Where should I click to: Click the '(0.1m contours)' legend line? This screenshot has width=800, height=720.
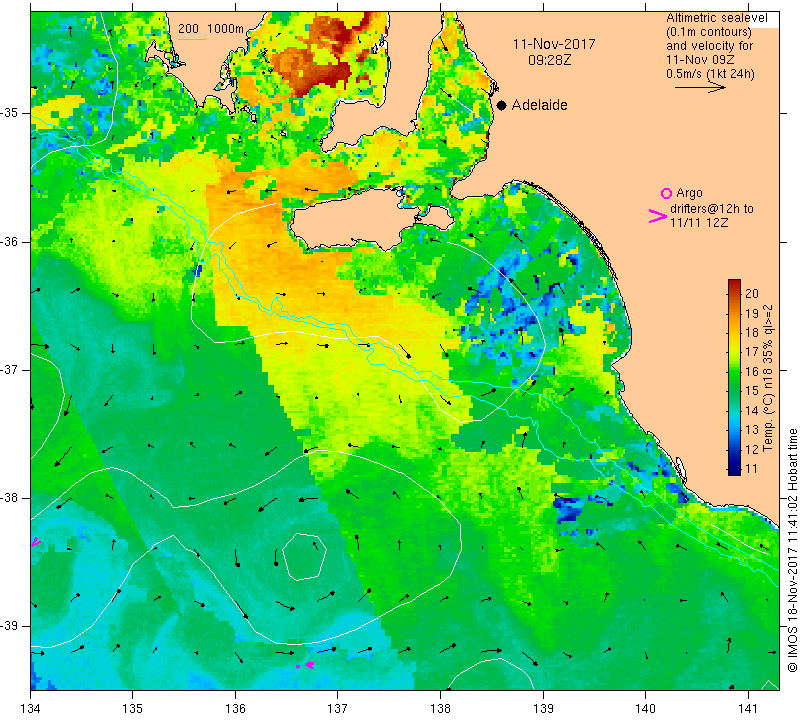tap(709, 32)
